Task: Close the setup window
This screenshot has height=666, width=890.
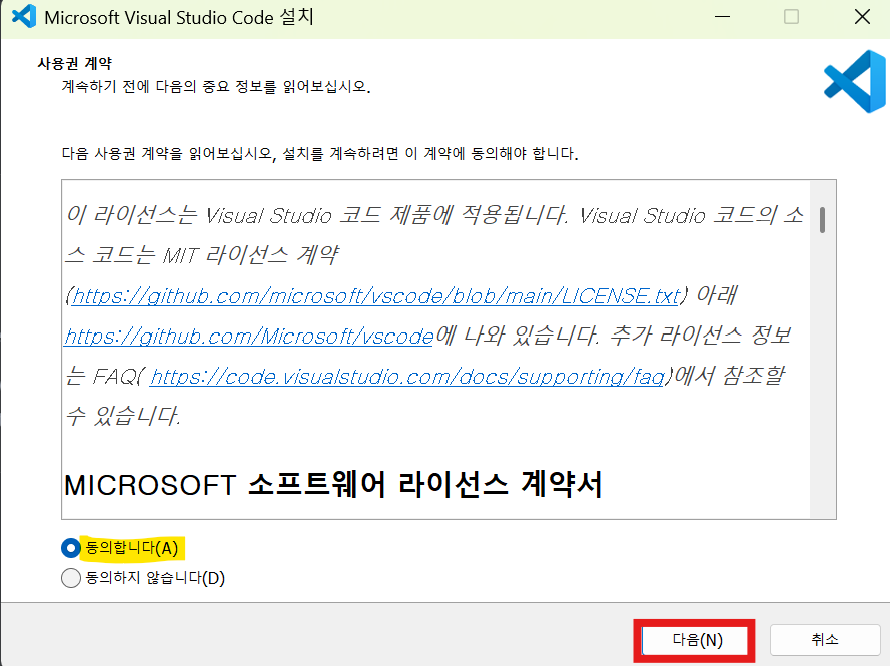Action: [862, 17]
